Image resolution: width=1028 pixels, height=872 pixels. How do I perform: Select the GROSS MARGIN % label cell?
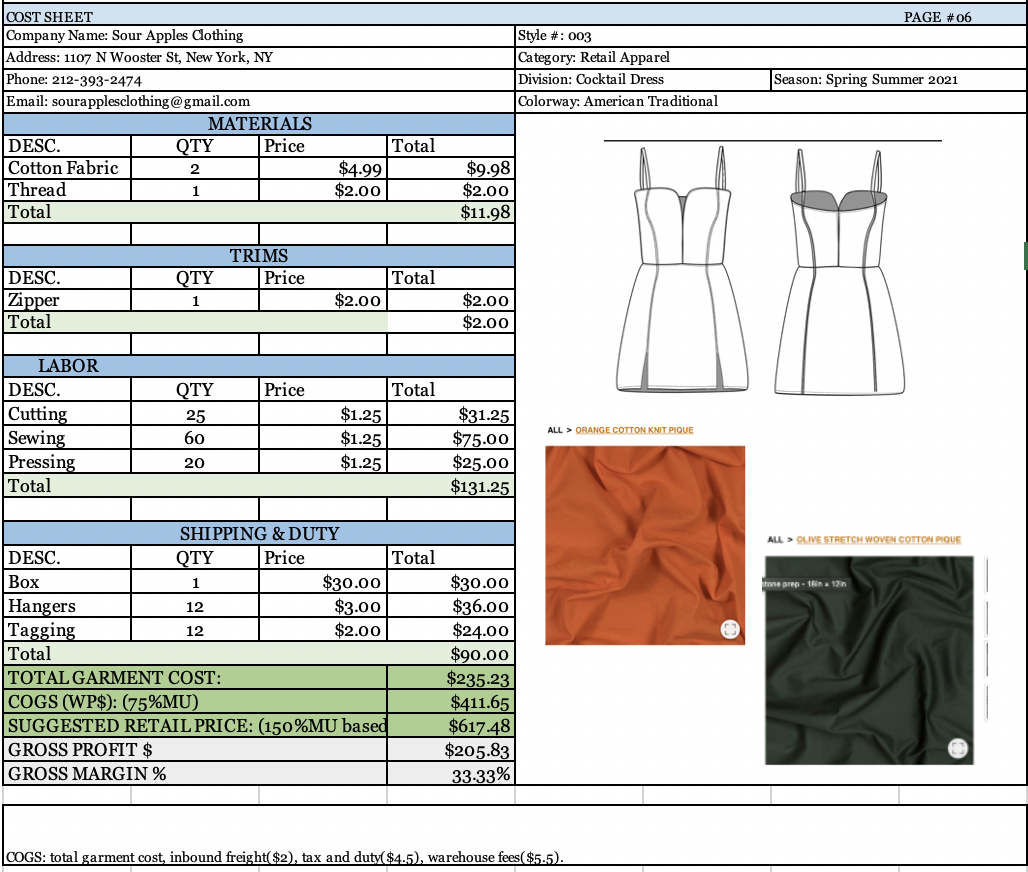(195, 774)
